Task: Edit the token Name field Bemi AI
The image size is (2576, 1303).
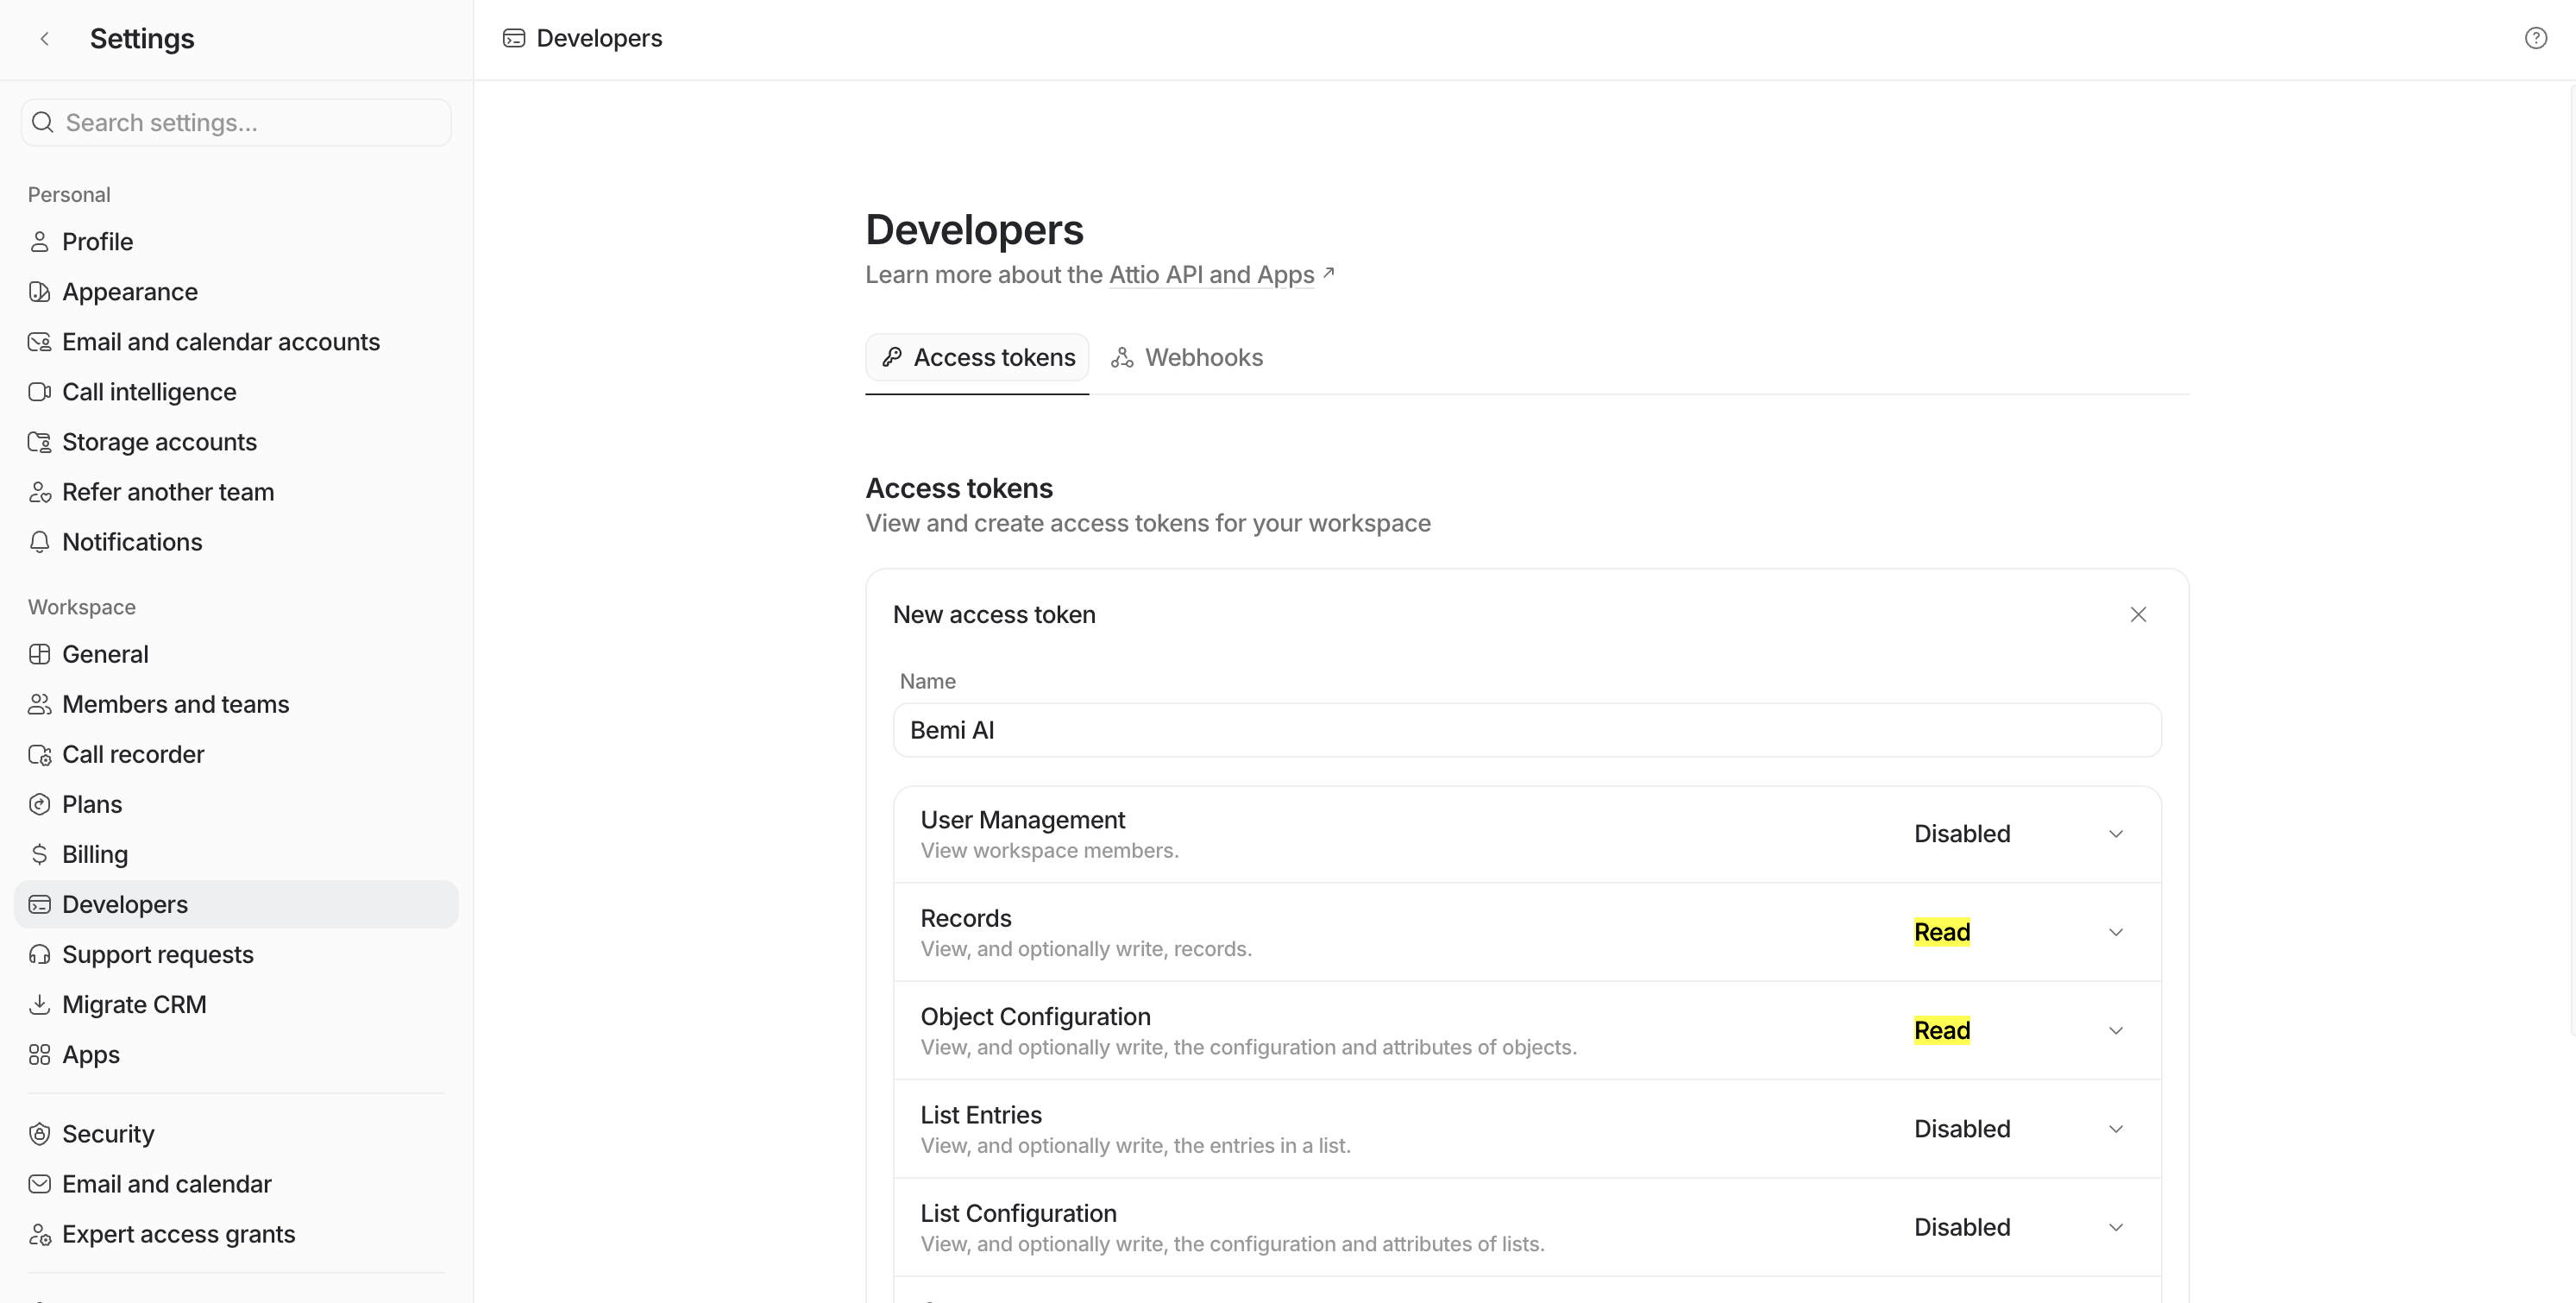Action: [1526, 730]
